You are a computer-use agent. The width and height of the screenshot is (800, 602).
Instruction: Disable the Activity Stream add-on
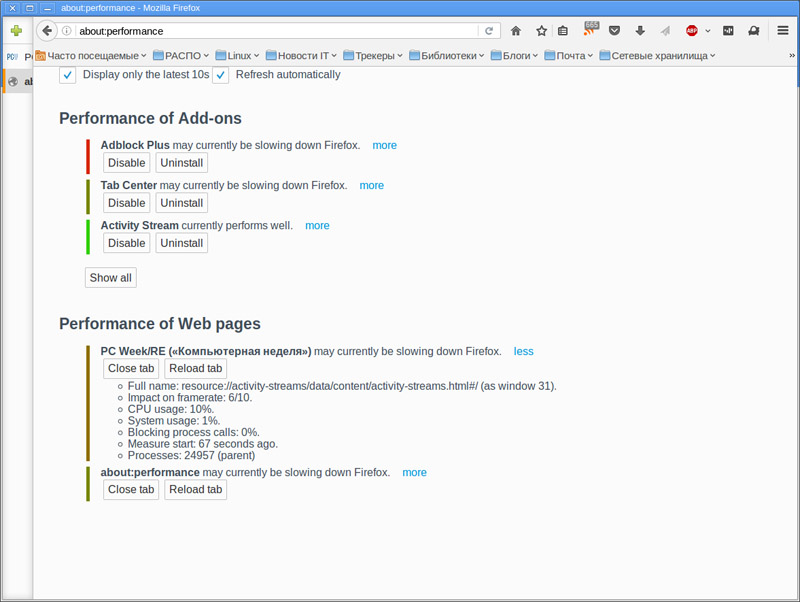coord(127,243)
